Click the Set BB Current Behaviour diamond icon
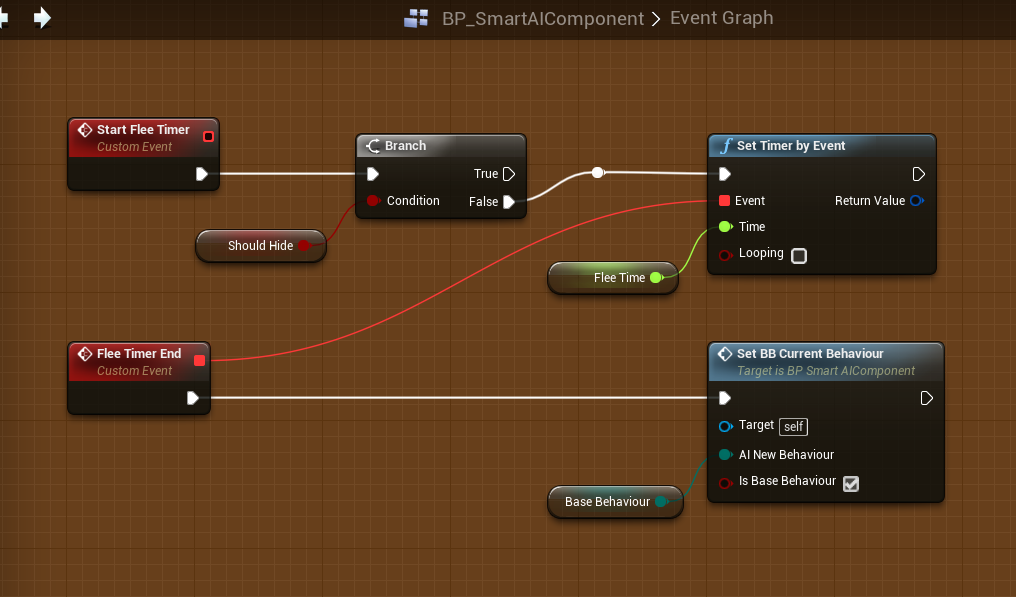This screenshot has height=597, width=1016. pyautogui.click(x=725, y=354)
